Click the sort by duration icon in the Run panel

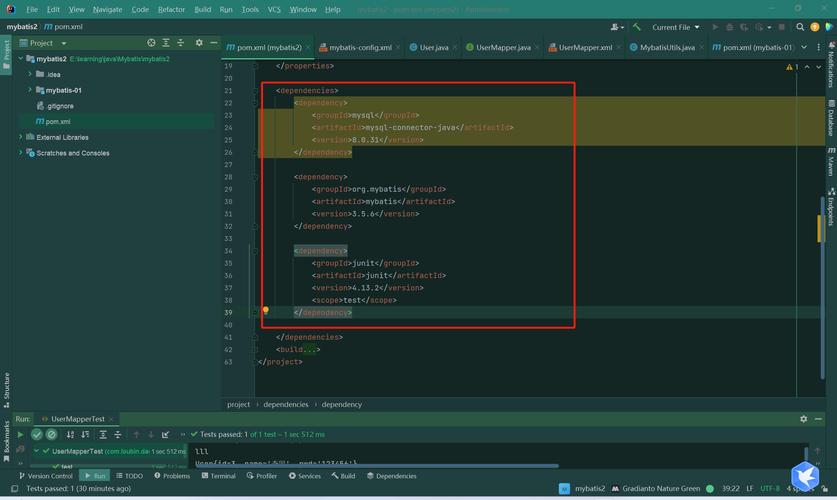[85, 434]
